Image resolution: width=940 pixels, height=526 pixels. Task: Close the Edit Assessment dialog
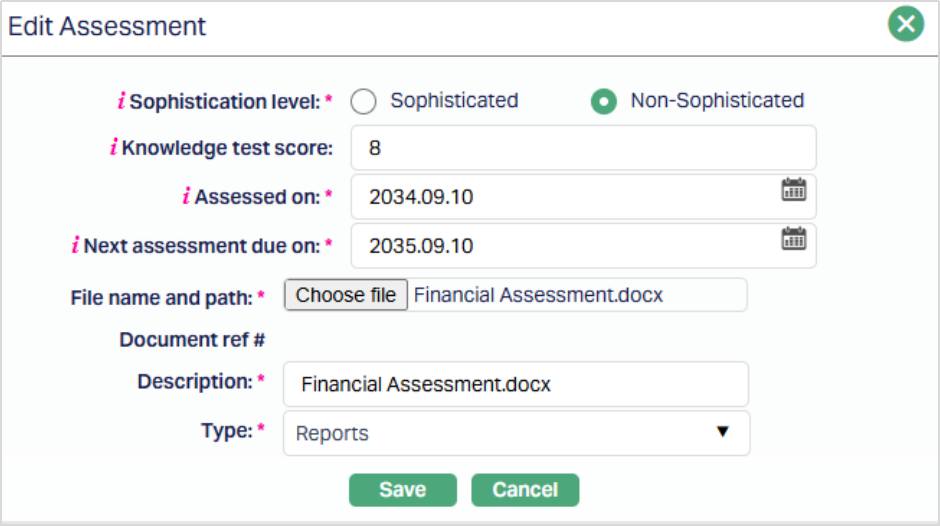click(905, 25)
